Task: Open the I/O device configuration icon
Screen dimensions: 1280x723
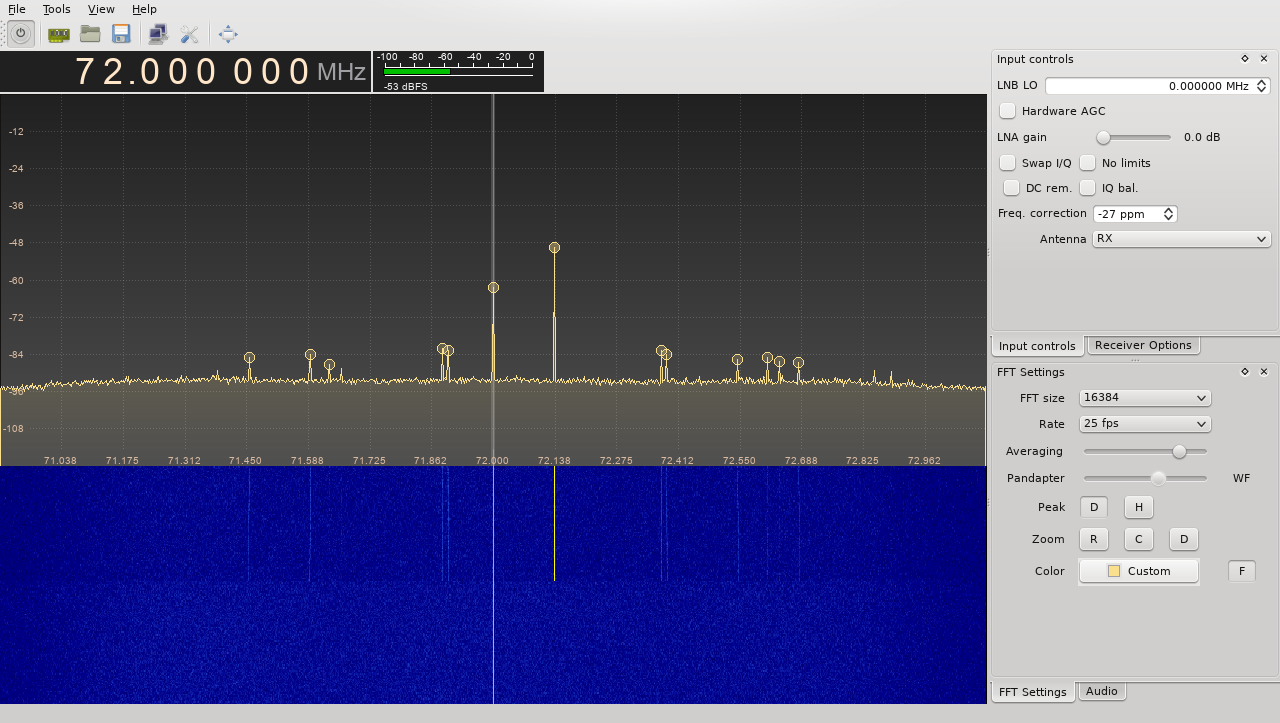Action: point(57,33)
